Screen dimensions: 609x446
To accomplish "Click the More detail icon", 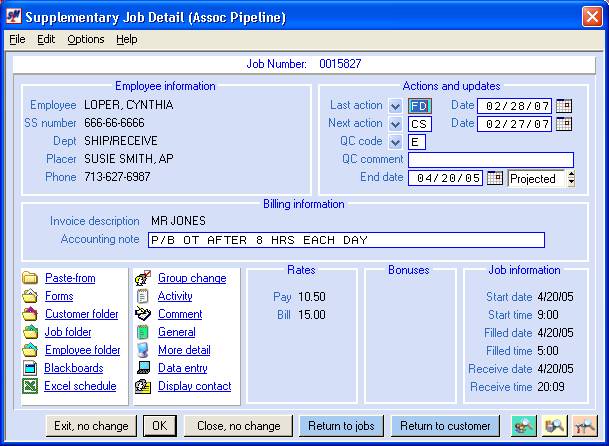I will pos(143,350).
